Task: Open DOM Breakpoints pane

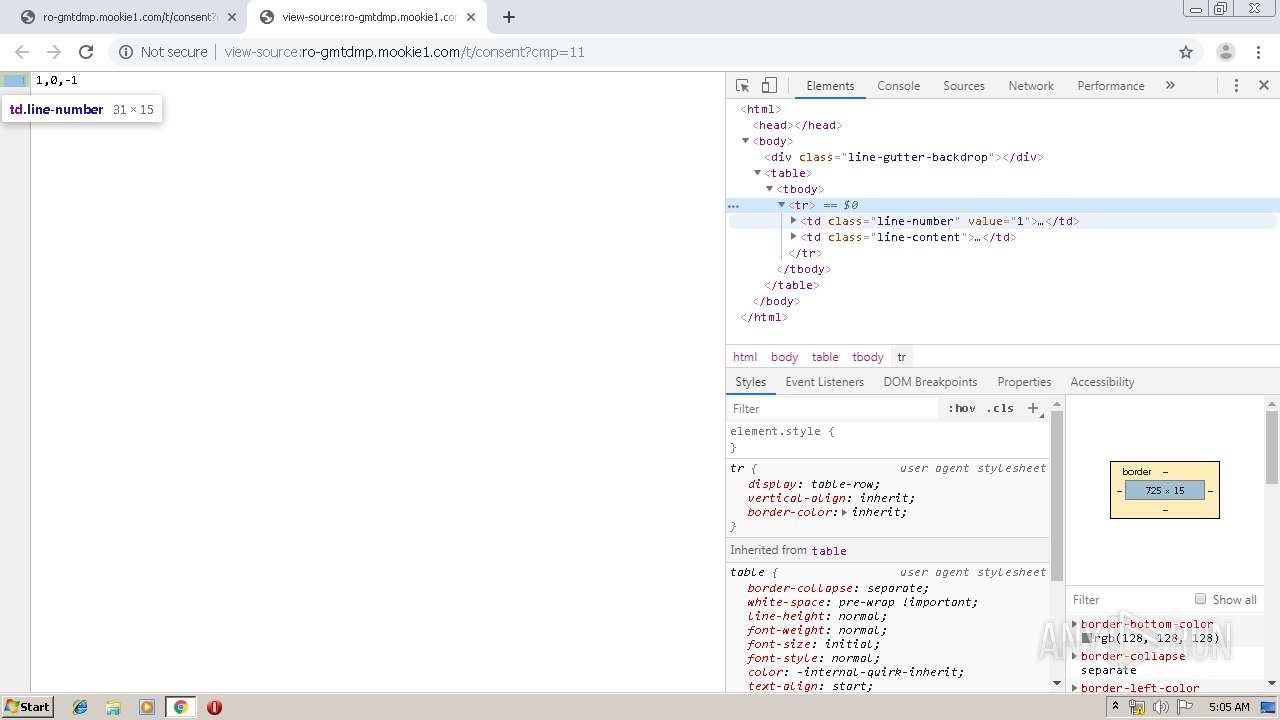Action: pos(930,382)
